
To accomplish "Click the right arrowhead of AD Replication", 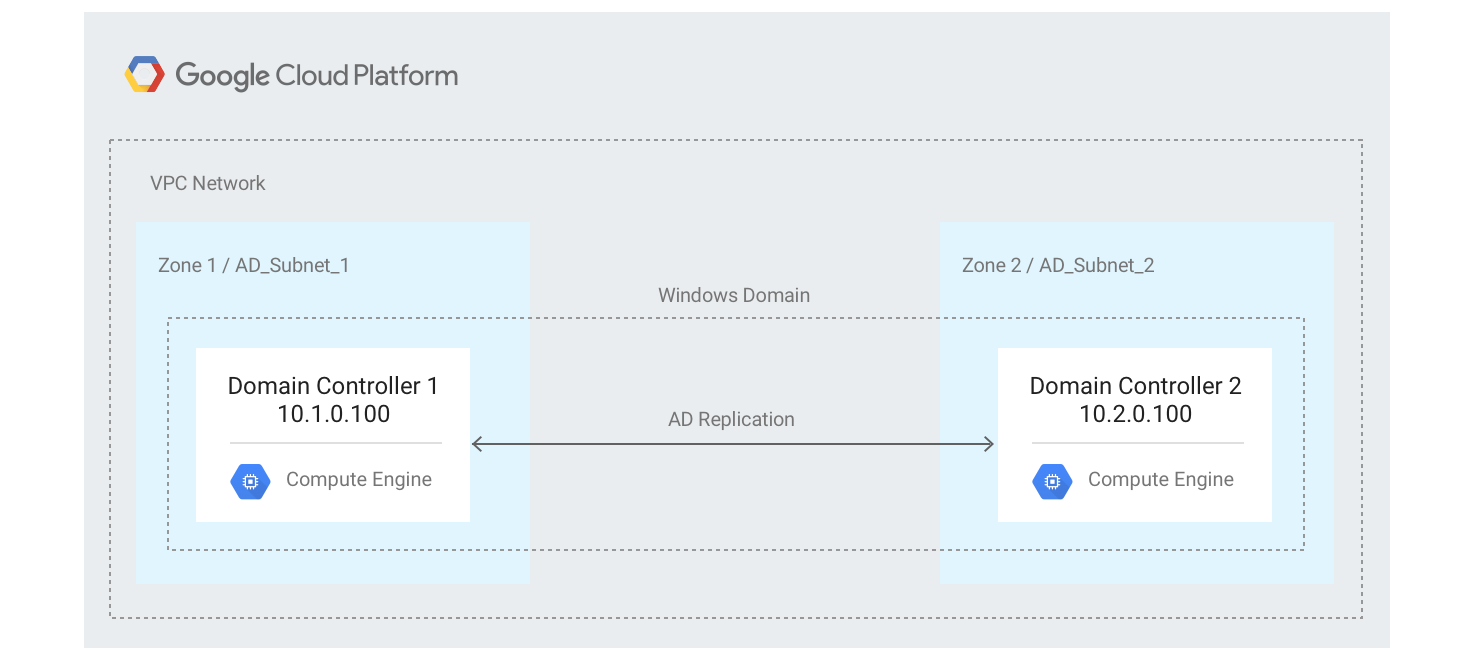I will point(989,443).
